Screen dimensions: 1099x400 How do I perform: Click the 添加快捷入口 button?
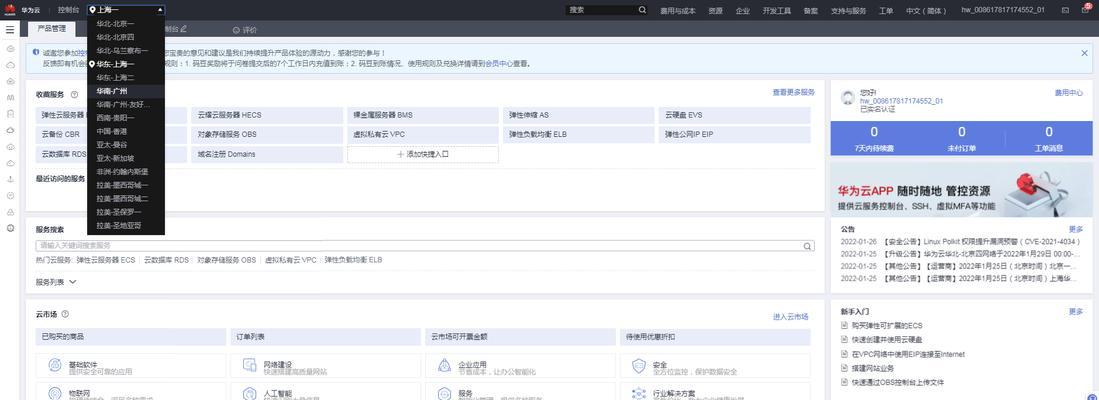[423, 154]
